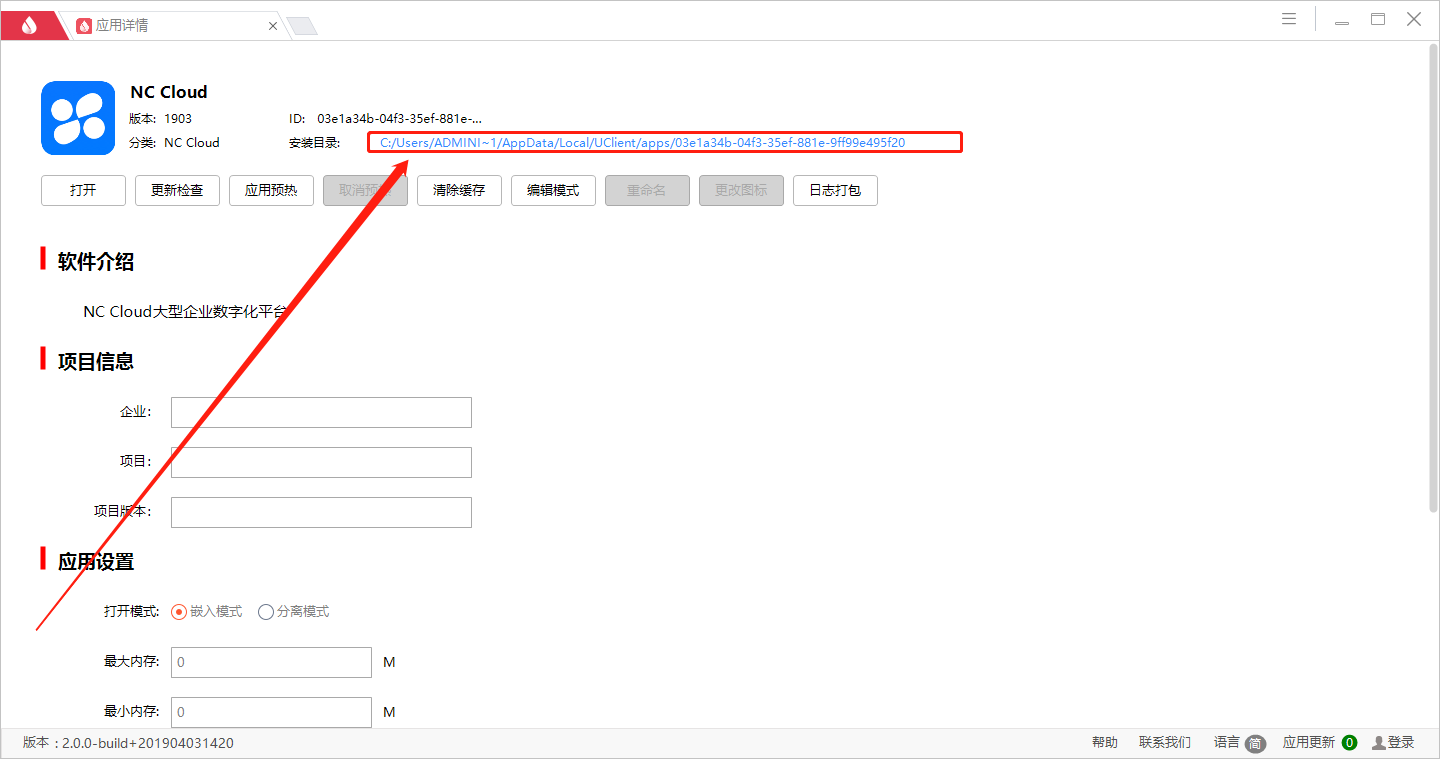The image size is (1440, 759).
Task: Select the 嵌入模式 radio button
Action: pos(179,612)
